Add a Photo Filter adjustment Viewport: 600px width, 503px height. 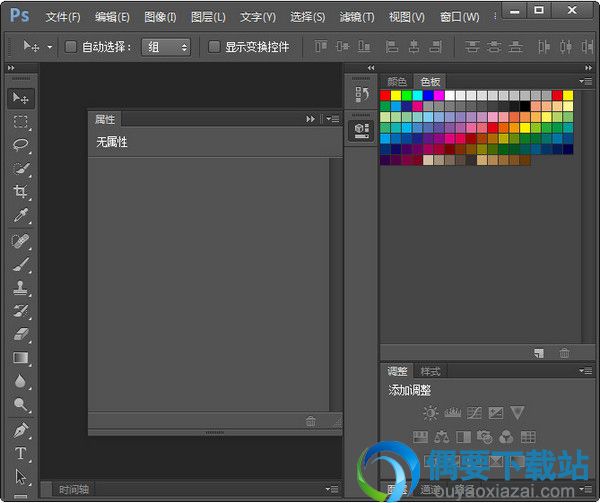pyautogui.click(x=485, y=437)
